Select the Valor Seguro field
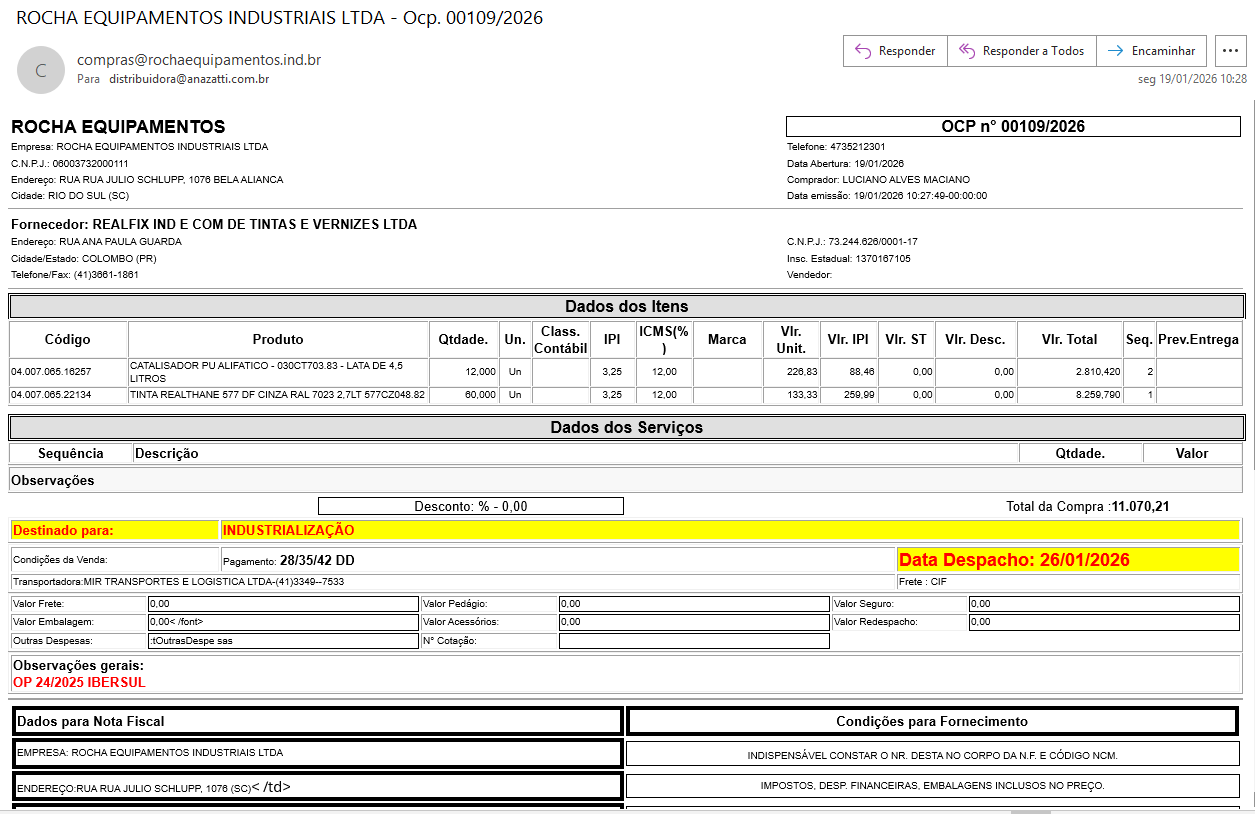The height and width of the screenshot is (814, 1255). (1104, 604)
